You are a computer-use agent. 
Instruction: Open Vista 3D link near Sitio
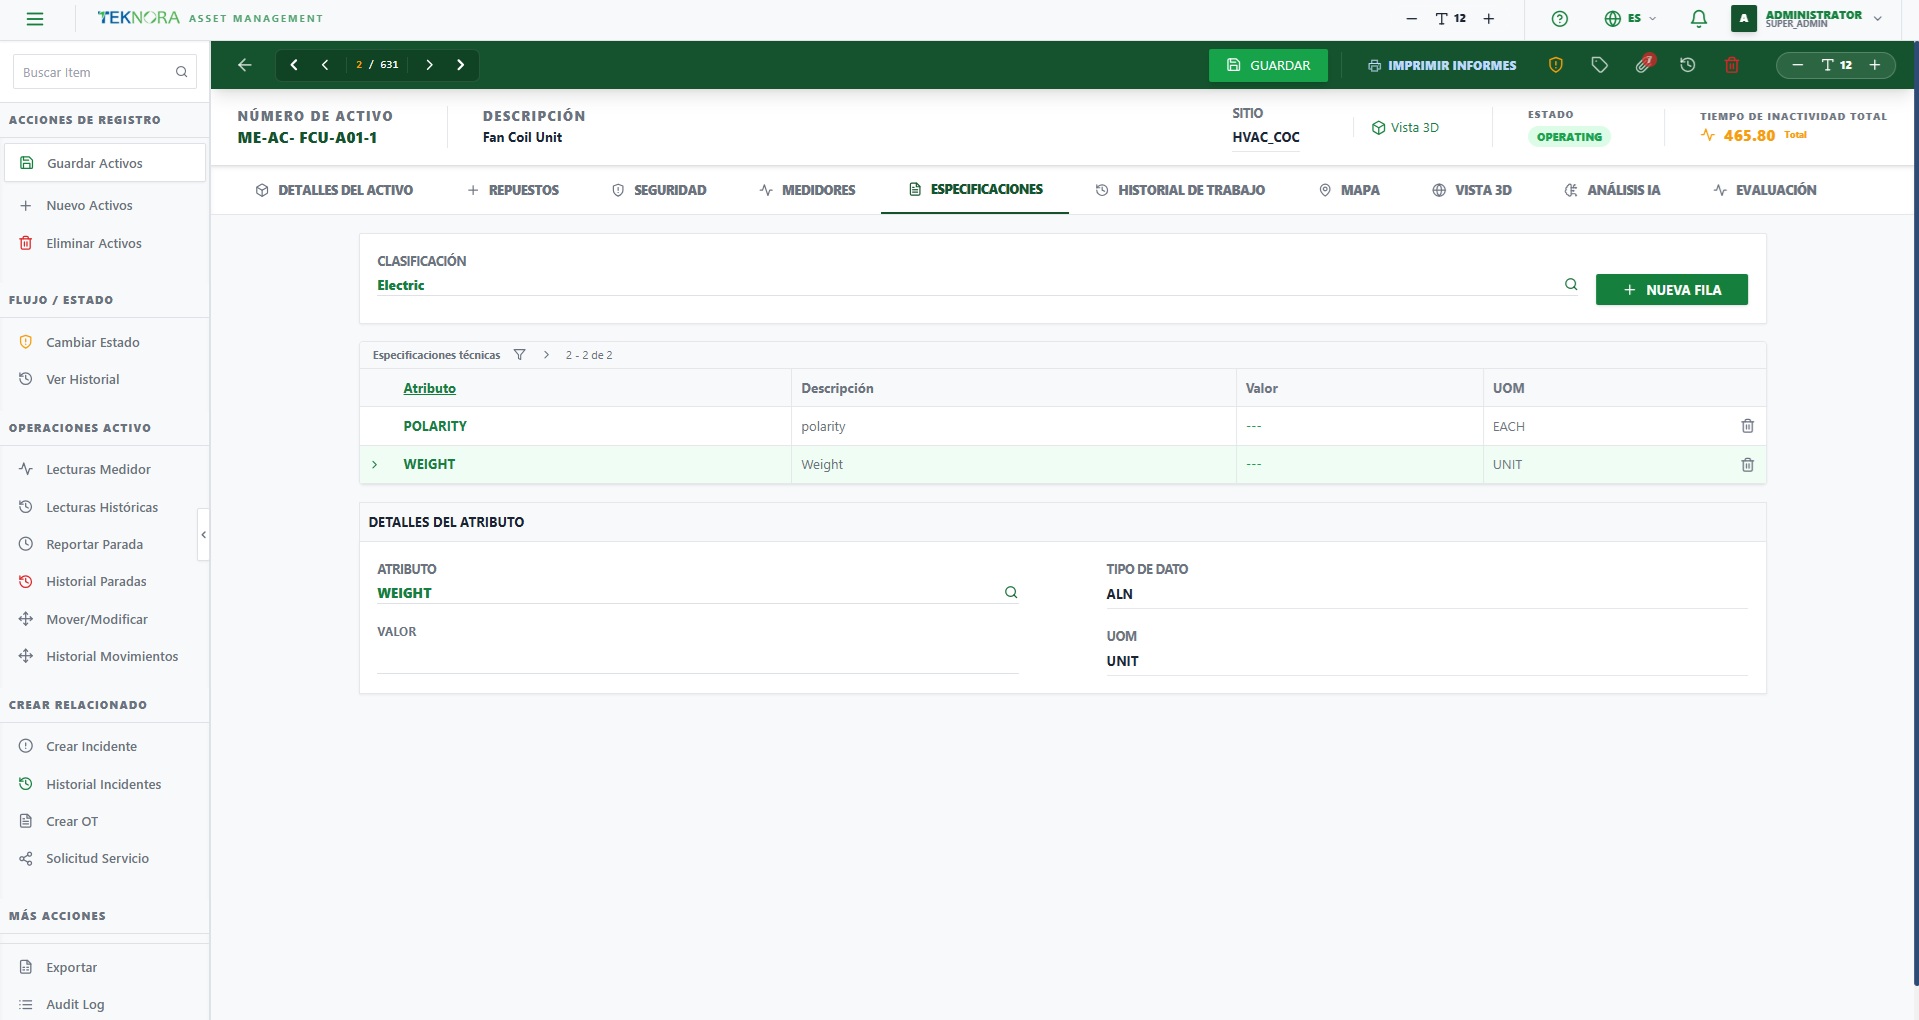tap(1404, 127)
